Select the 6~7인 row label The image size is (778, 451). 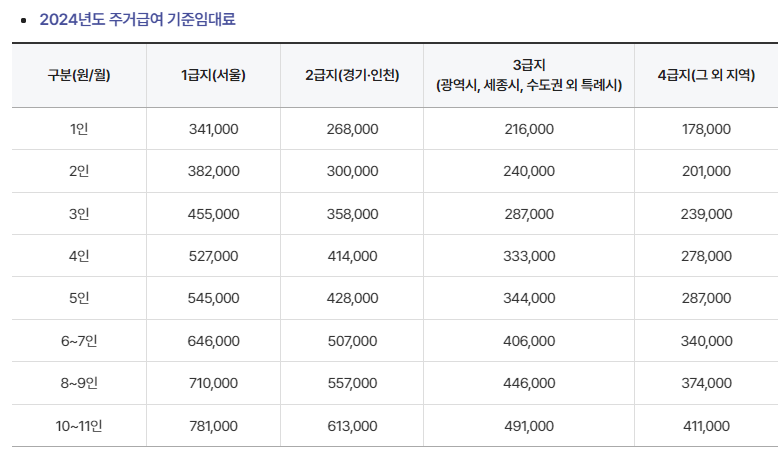click(x=79, y=341)
